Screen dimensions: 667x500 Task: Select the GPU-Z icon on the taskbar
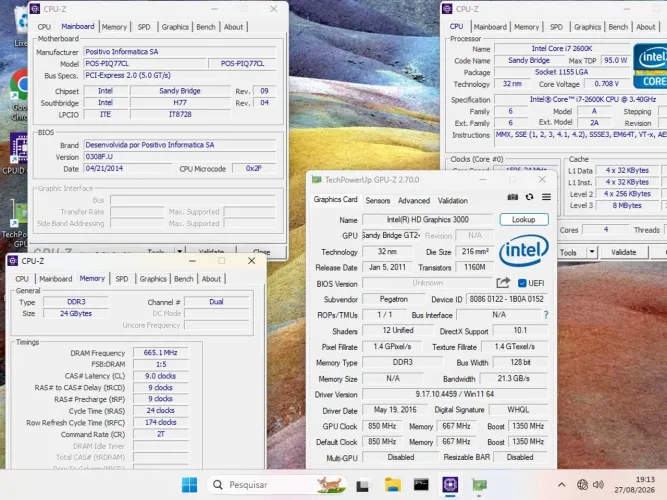[x=479, y=485]
